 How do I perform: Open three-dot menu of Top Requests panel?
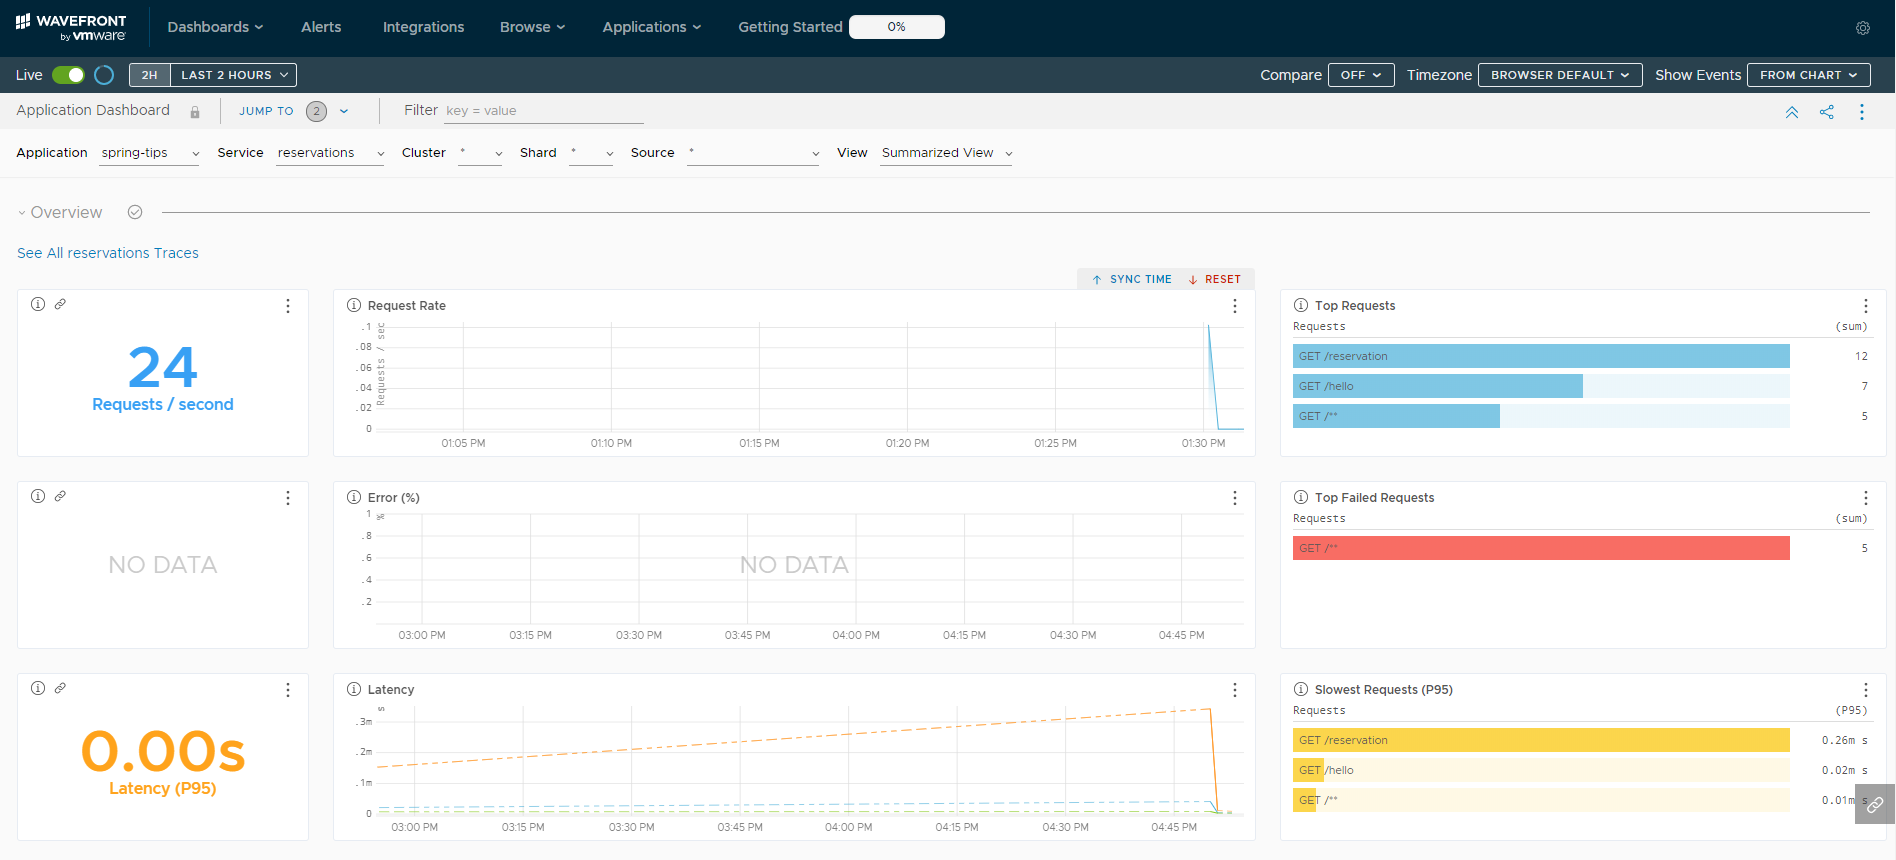coord(1866,306)
